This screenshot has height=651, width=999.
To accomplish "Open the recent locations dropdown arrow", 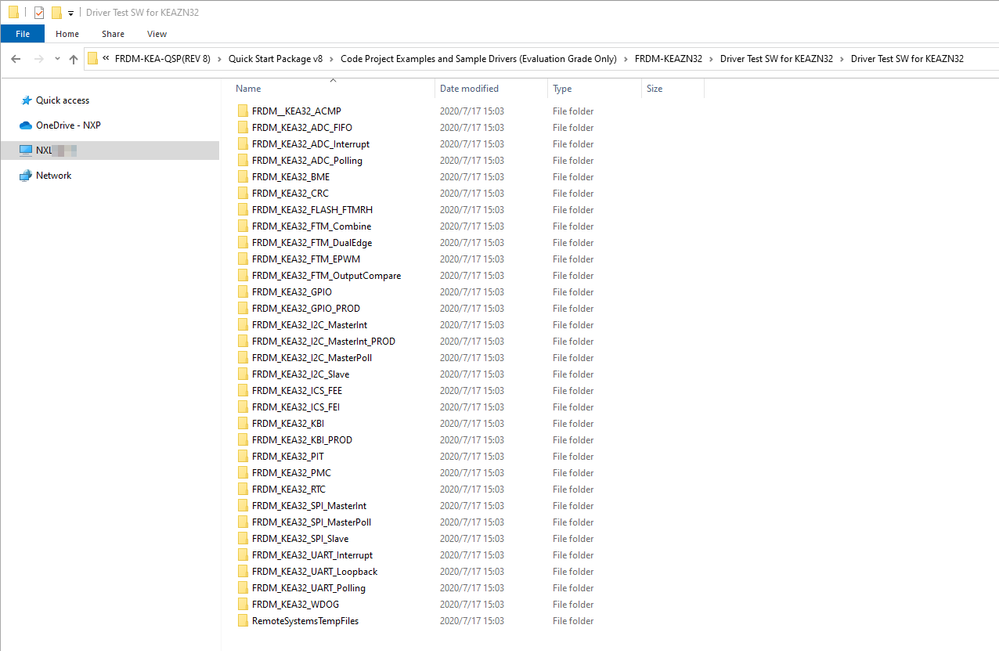I will 57,59.
